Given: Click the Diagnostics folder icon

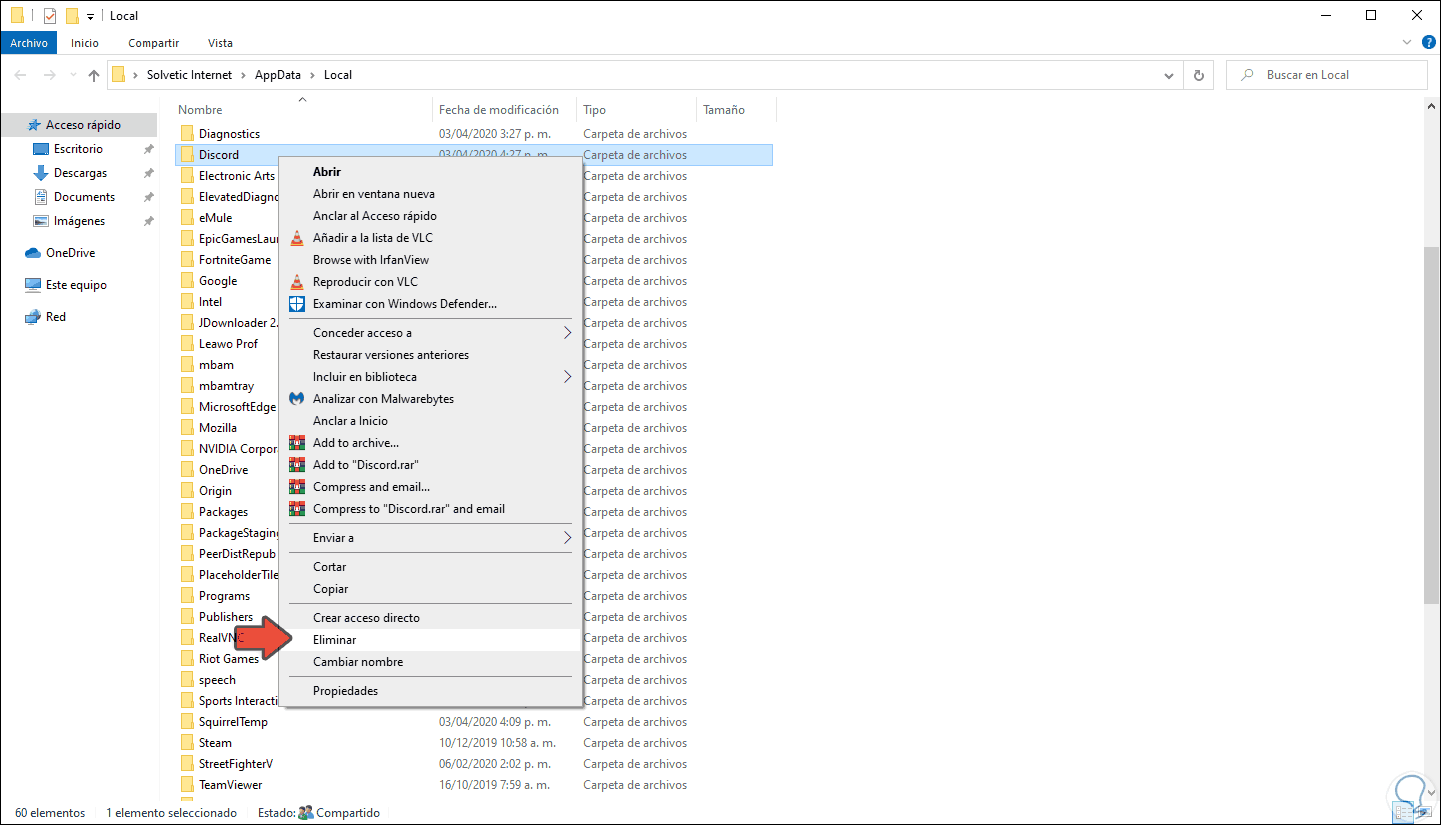Looking at the screenshot, I should point(186,134).
